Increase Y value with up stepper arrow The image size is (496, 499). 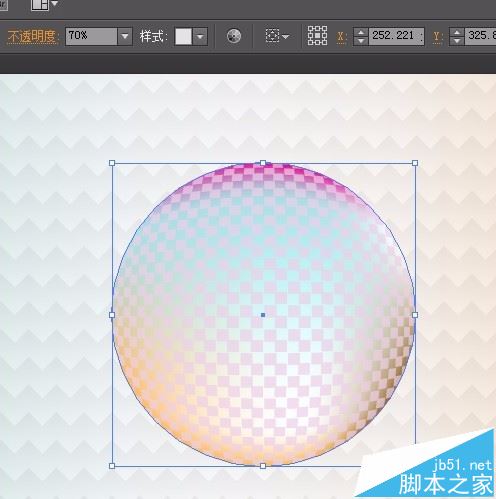pyautogui.click(x=457, y=32)
